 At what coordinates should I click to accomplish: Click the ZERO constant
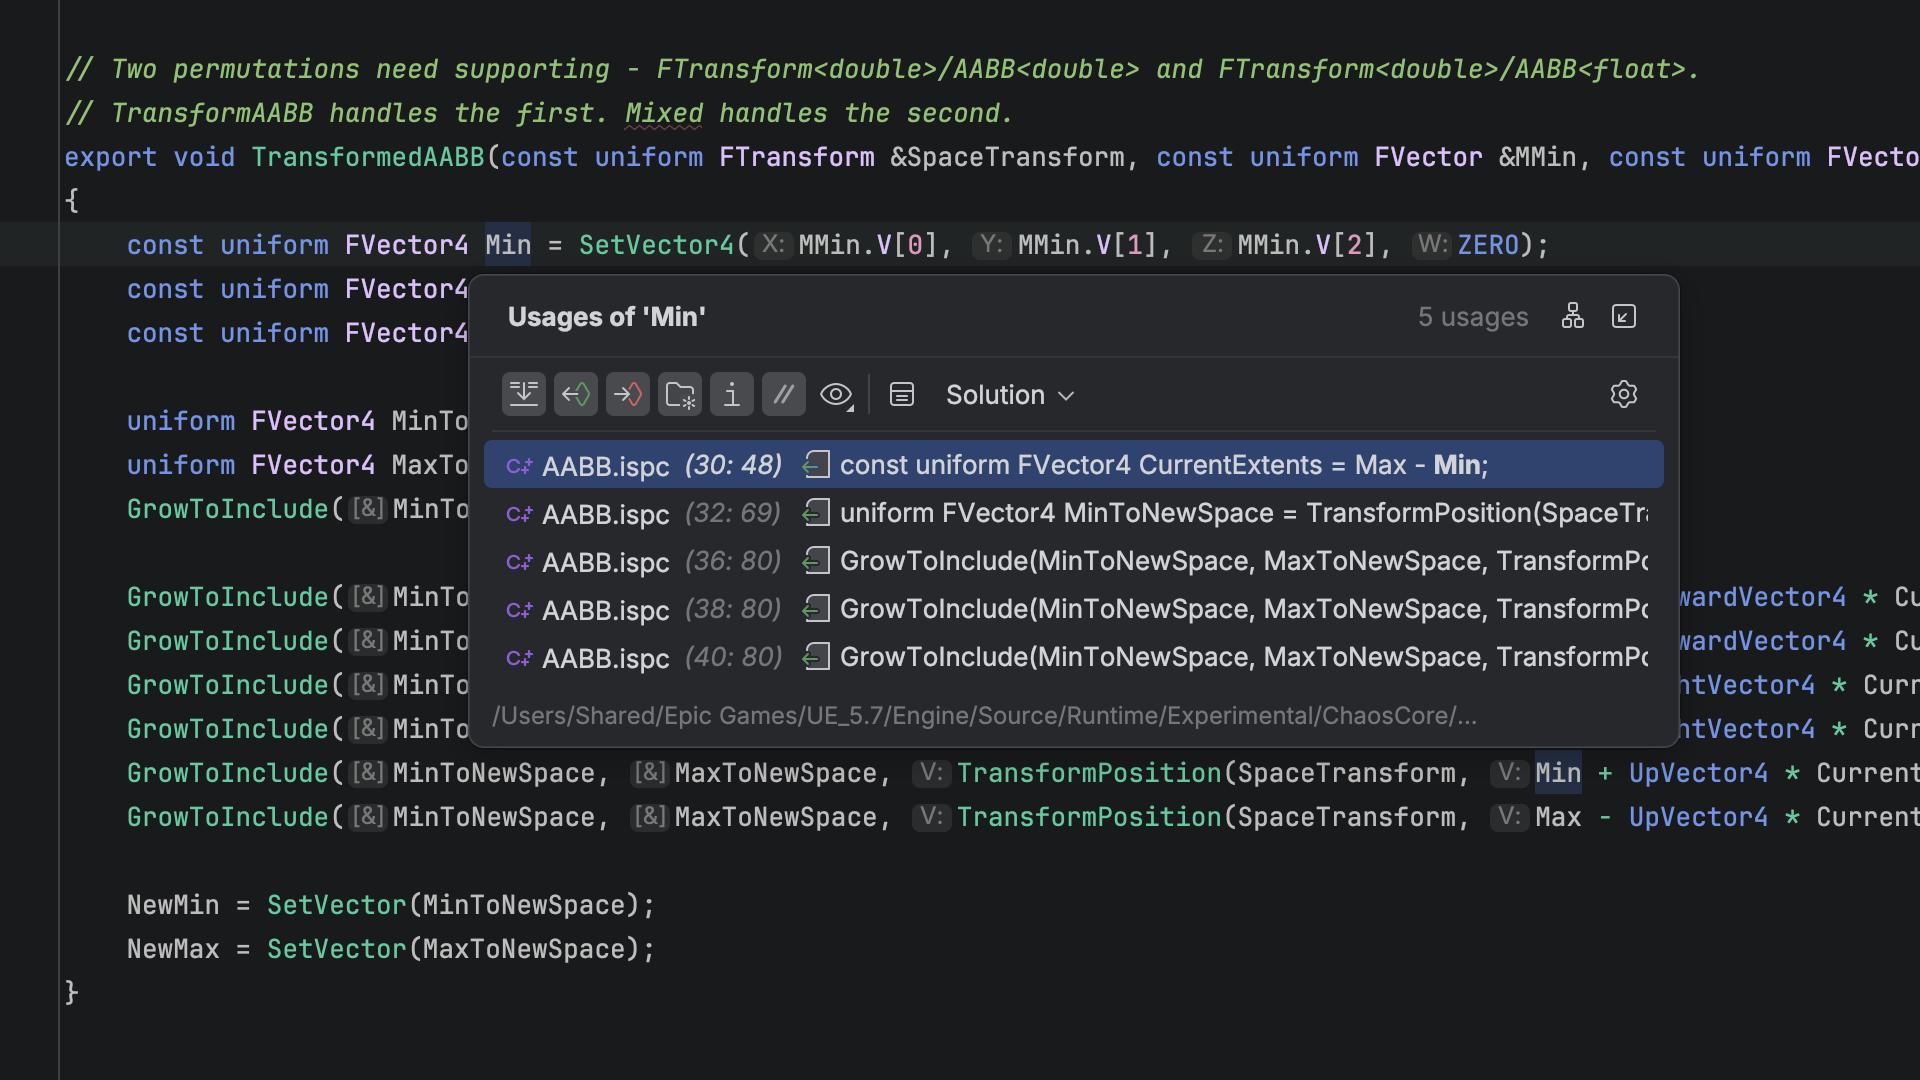[1488, 245]
